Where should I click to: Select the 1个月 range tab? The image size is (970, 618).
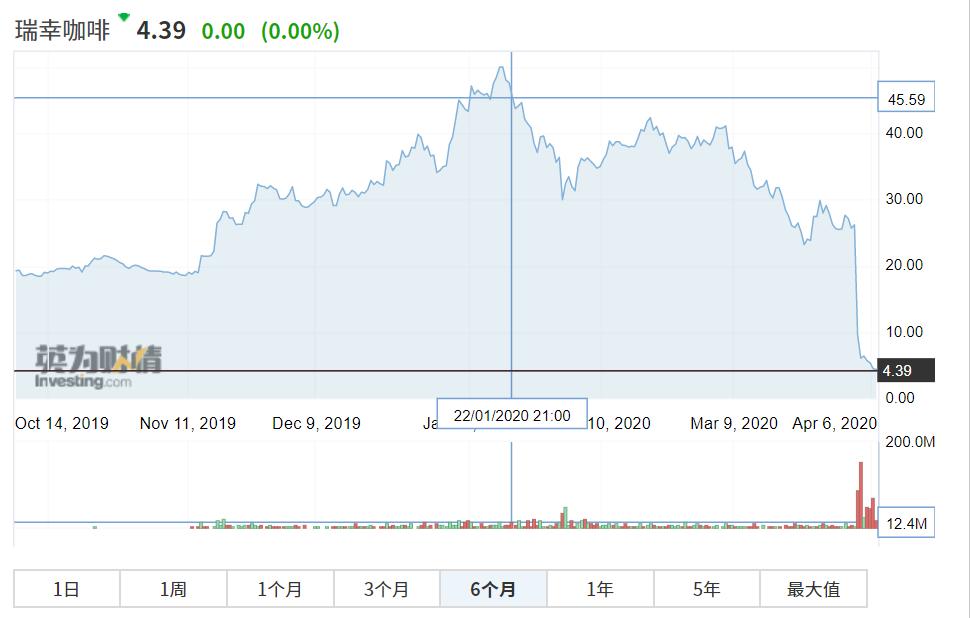pos(280,589)
